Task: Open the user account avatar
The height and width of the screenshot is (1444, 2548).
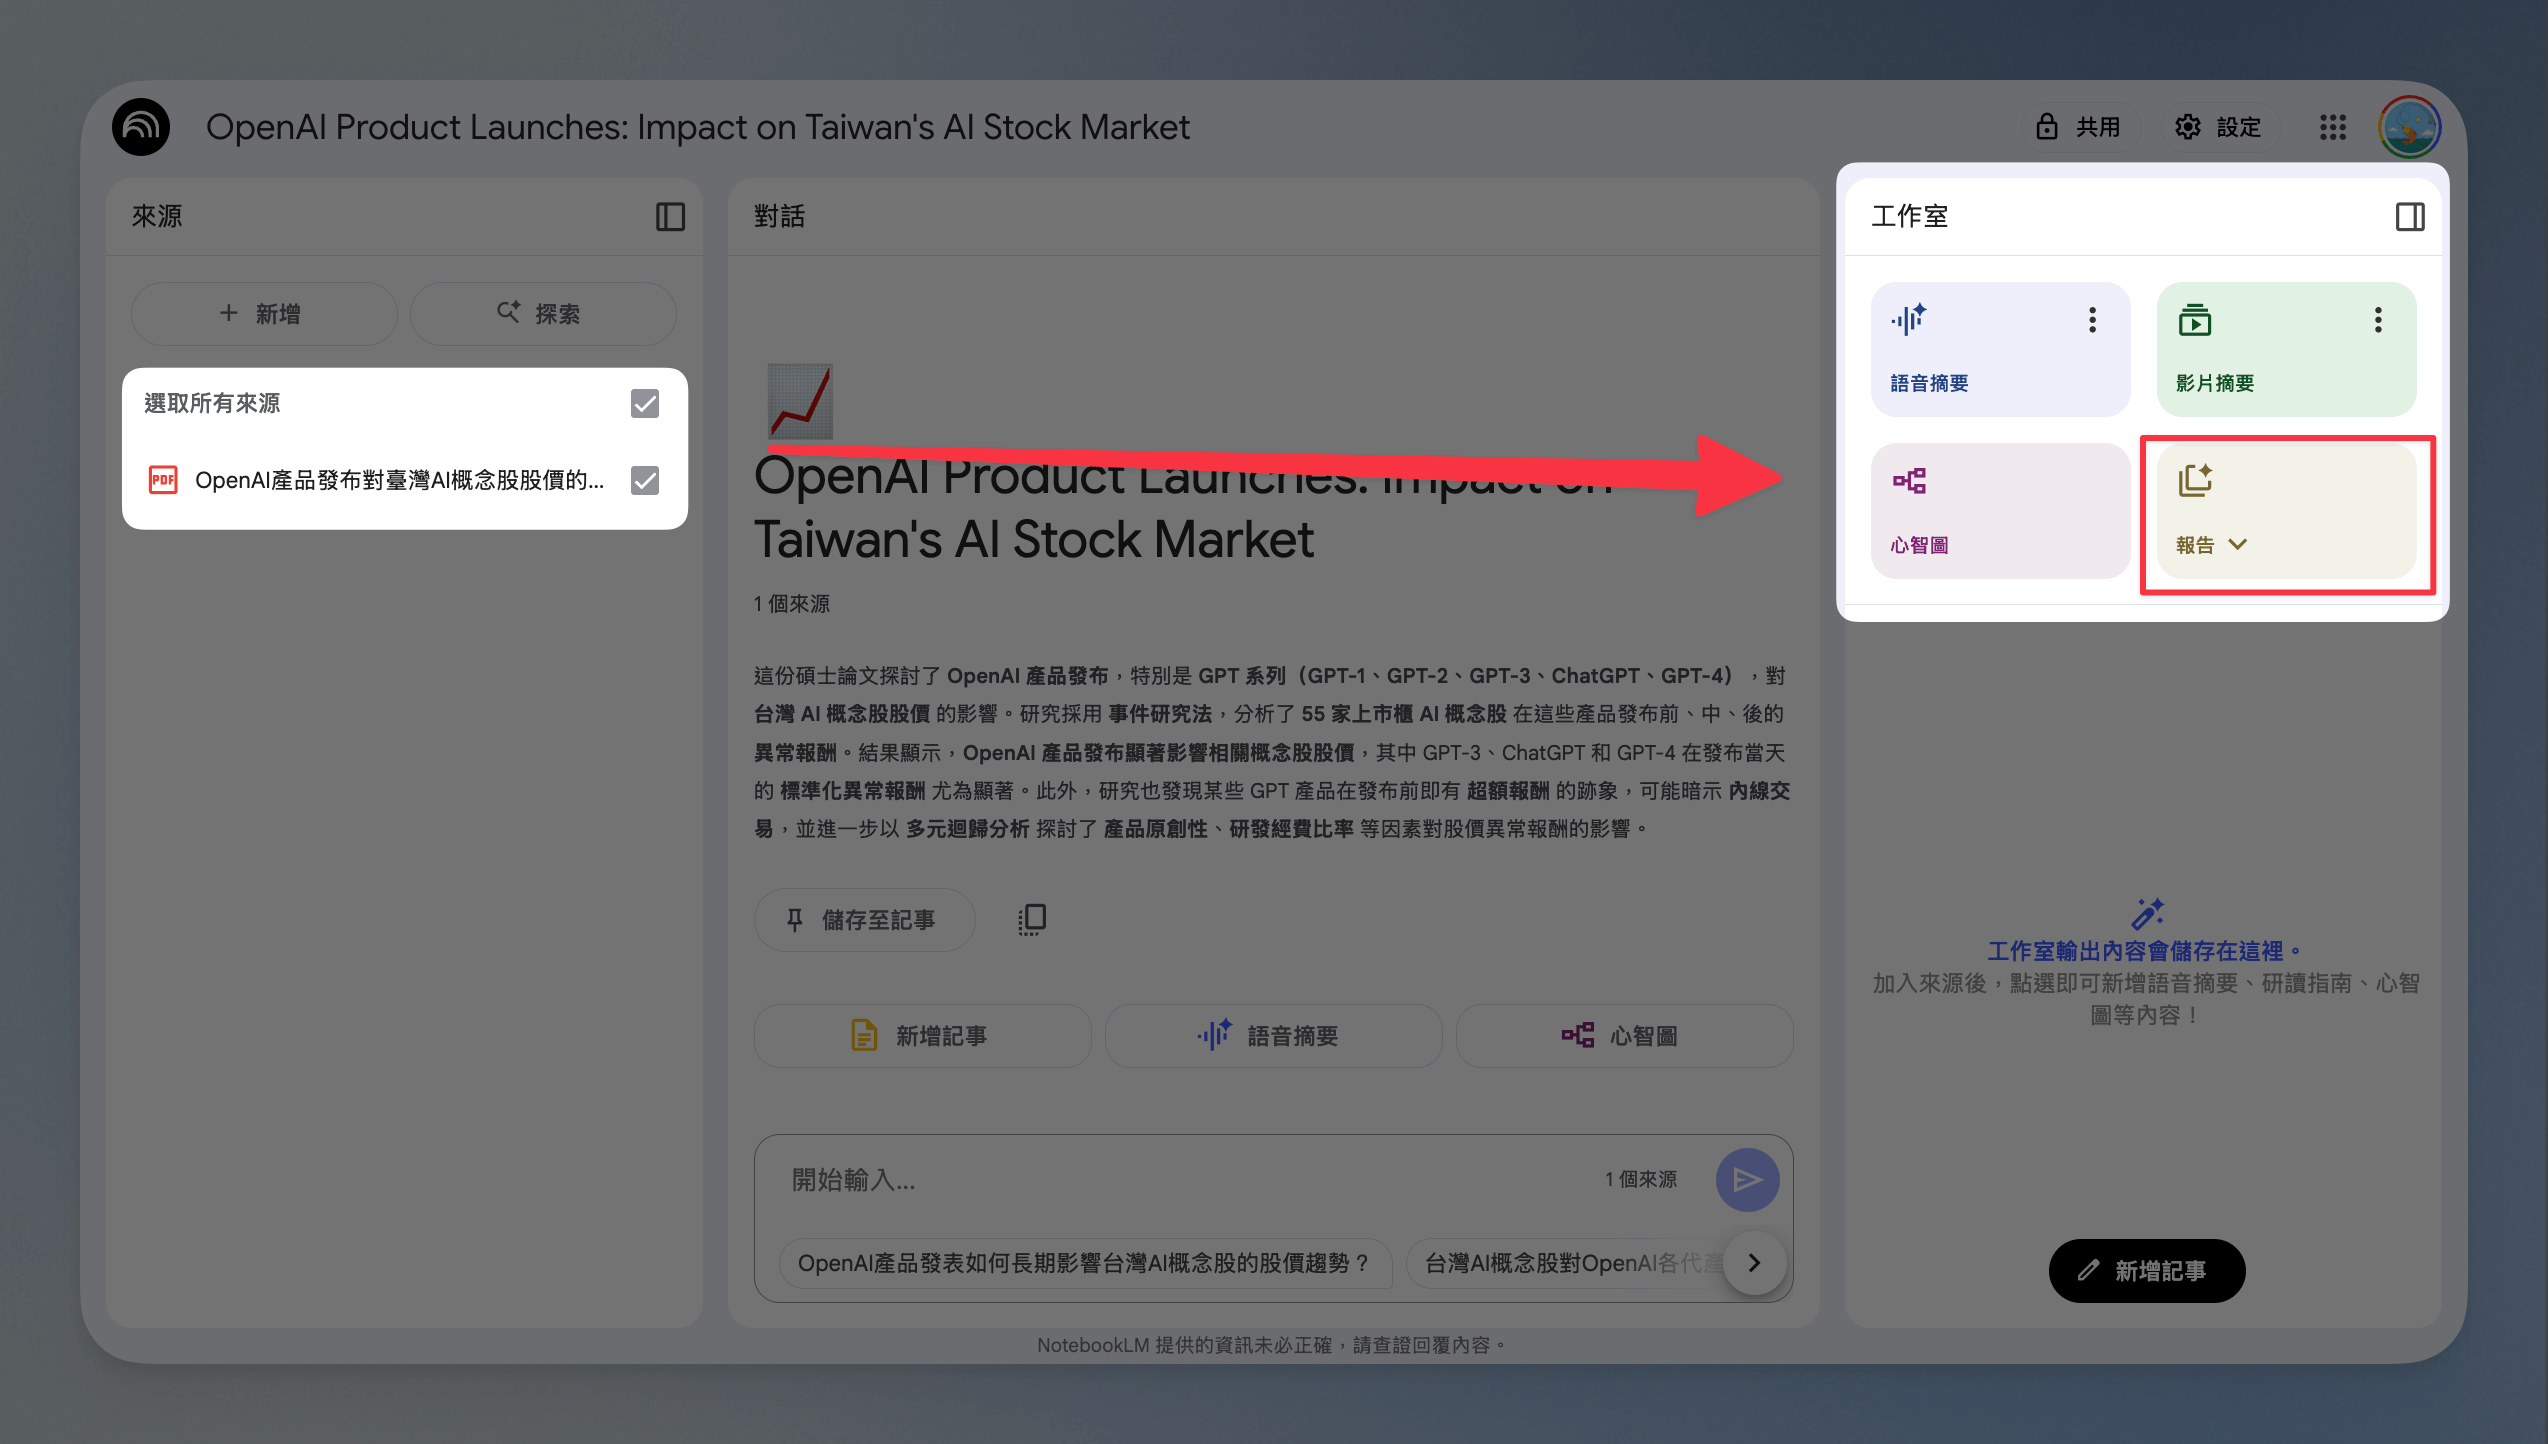Action: pyautogui.click(x=2409, y=127)
